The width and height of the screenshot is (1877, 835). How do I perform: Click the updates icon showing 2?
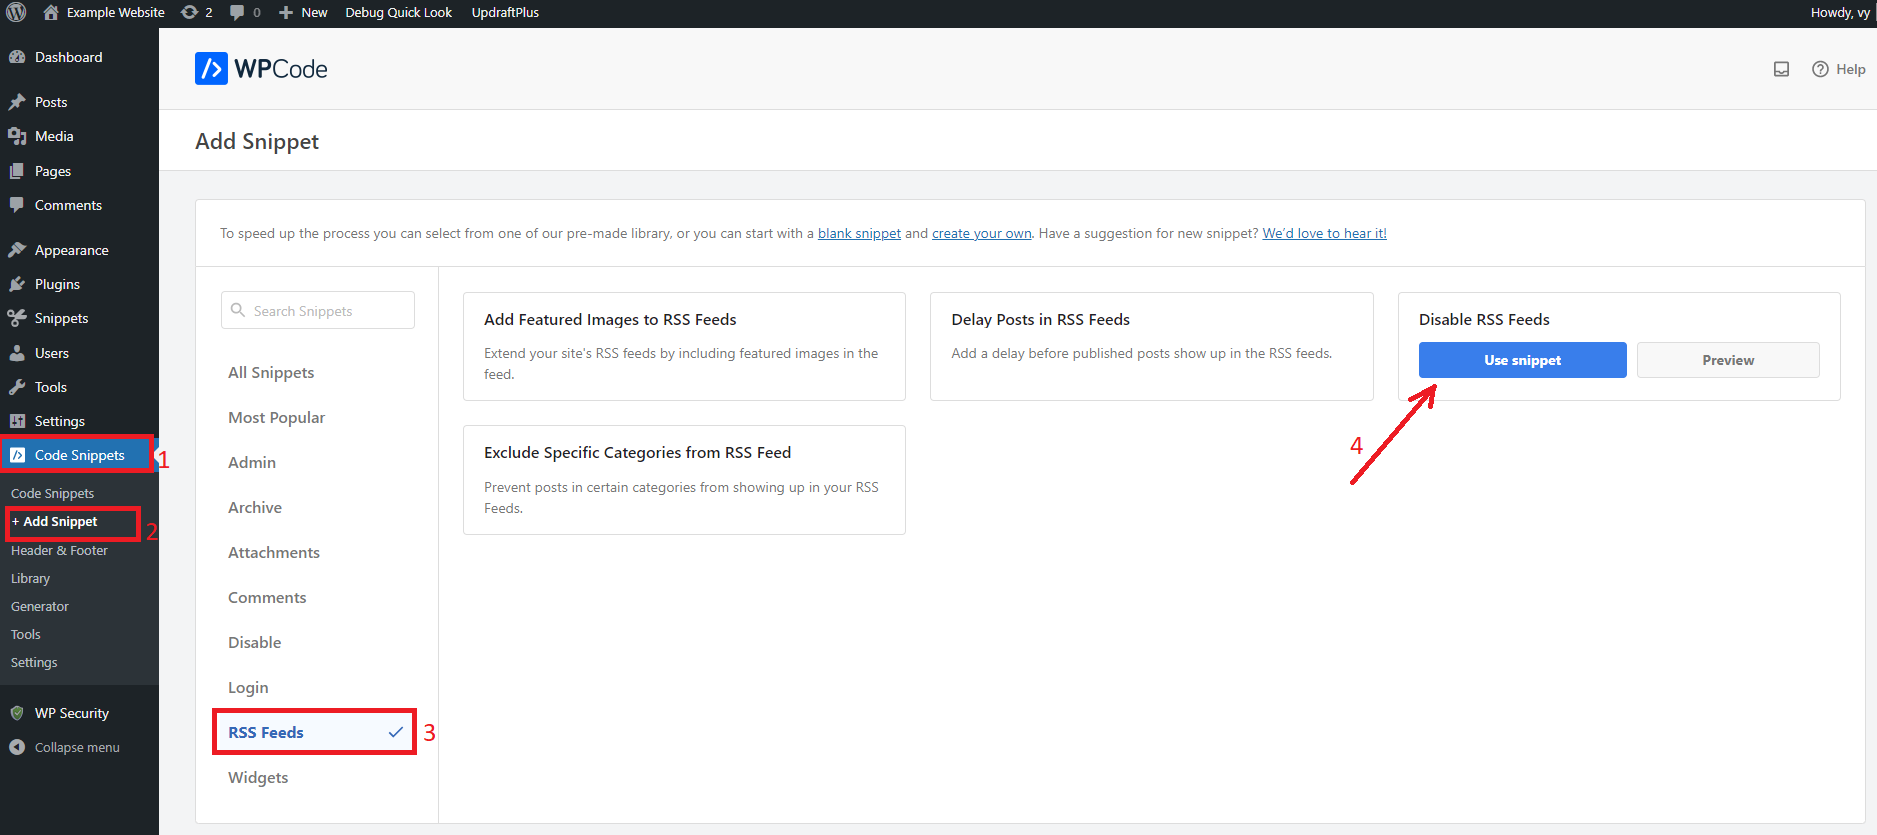point(197,12)
